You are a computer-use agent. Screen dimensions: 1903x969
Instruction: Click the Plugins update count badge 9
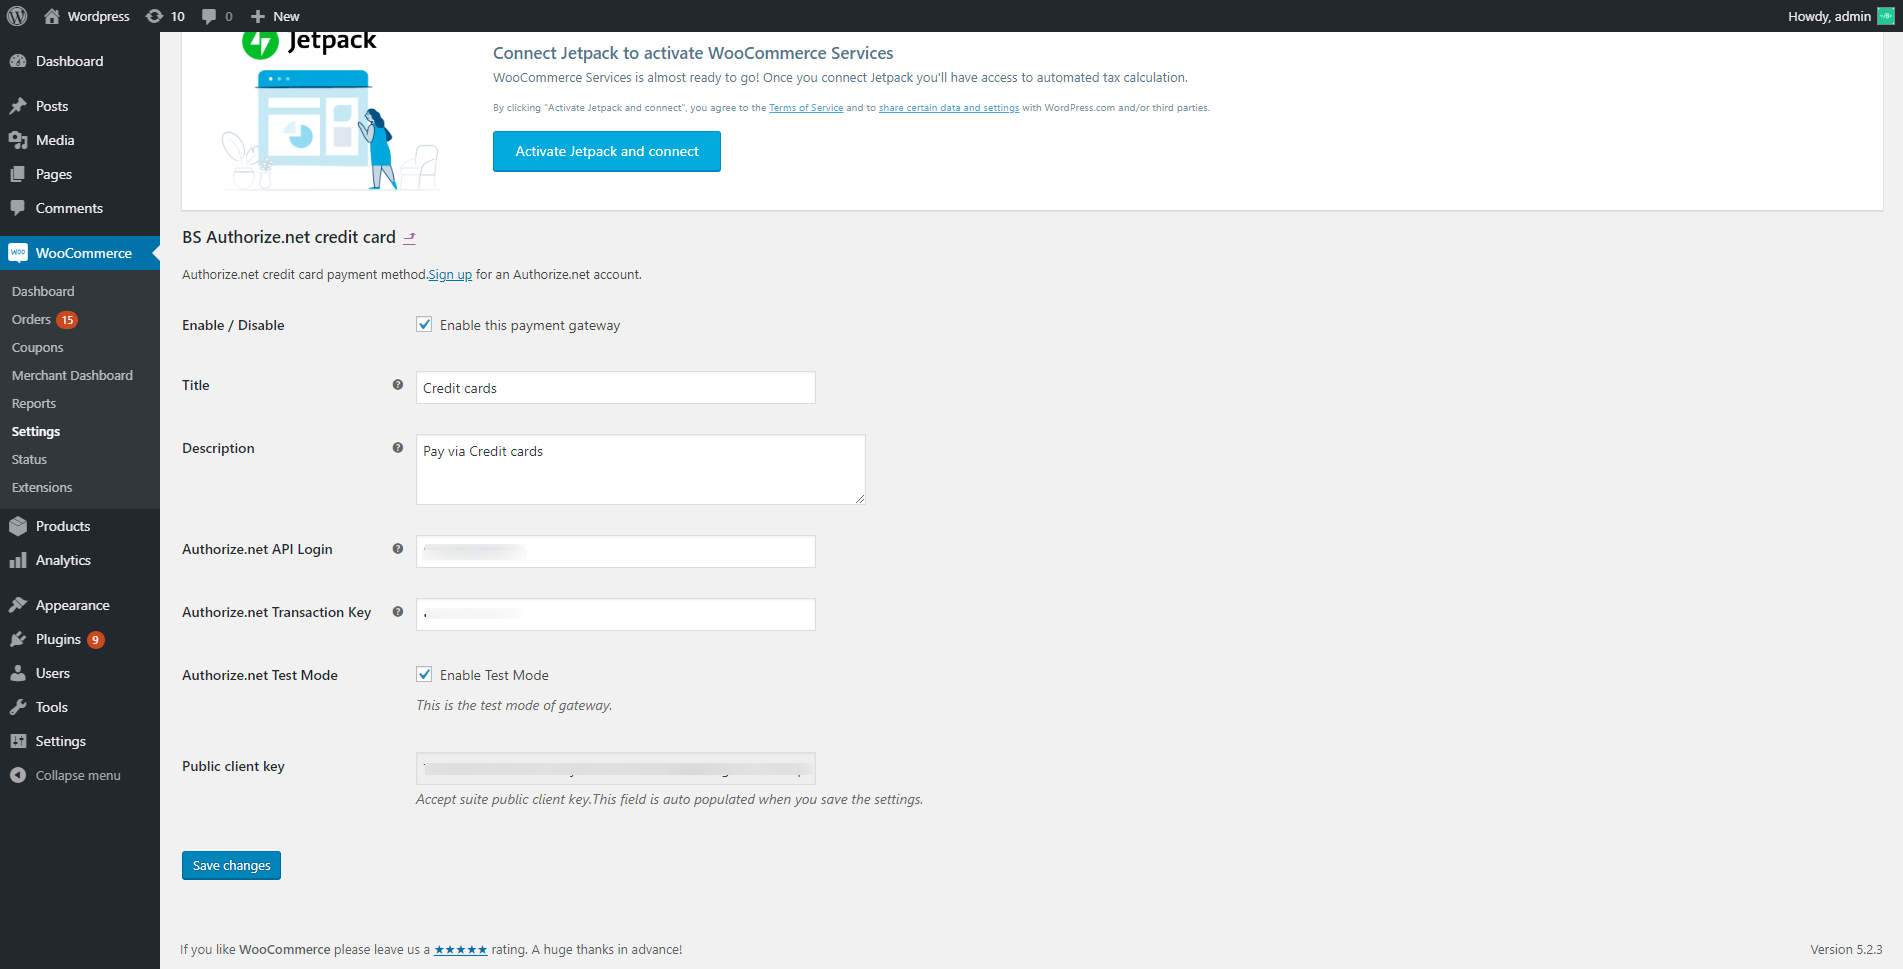click(x=96, y=640)
